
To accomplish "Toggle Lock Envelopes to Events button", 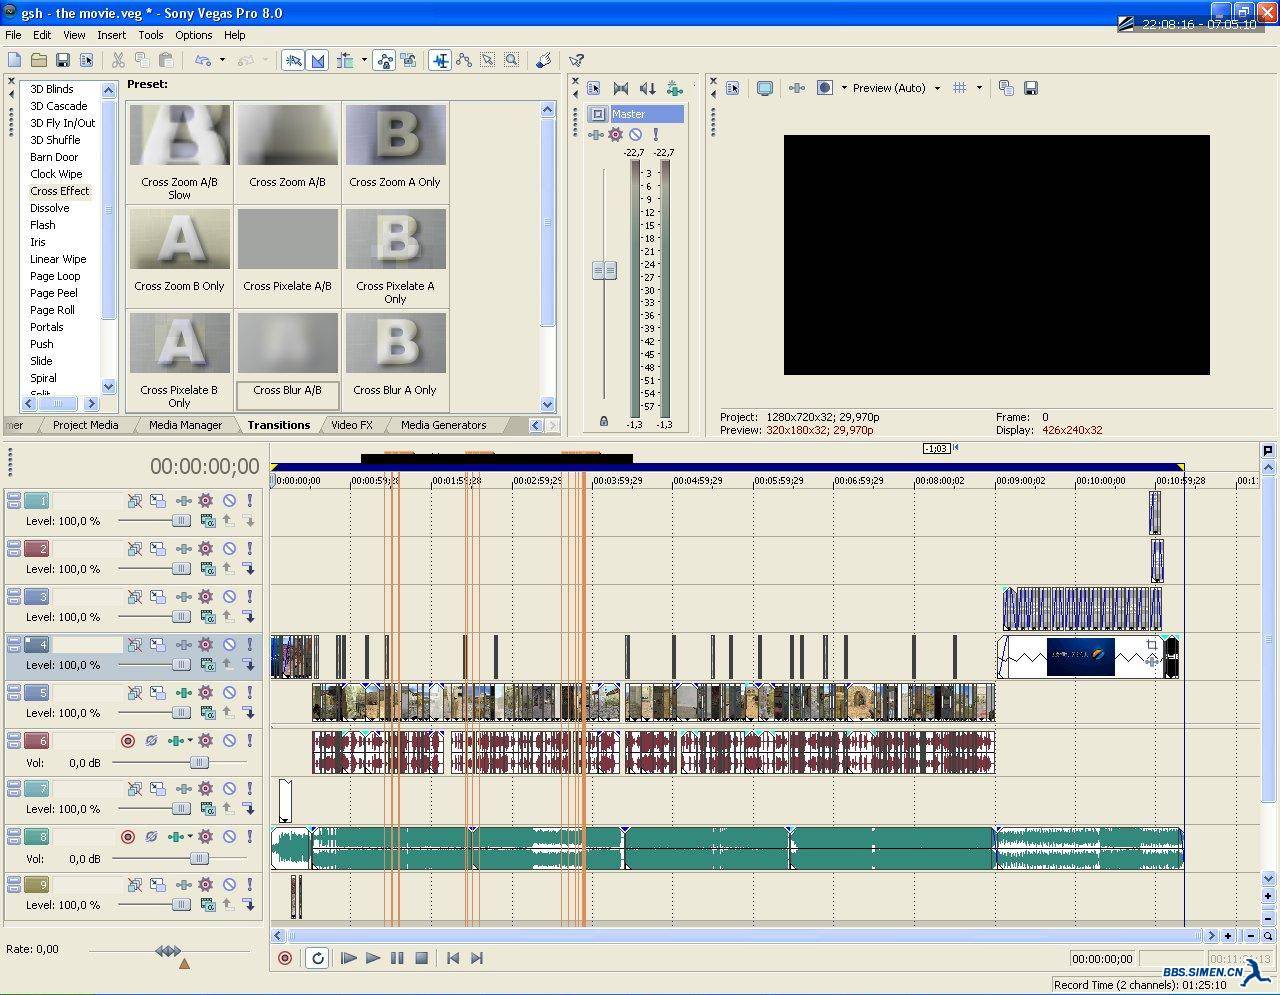I will click(x=385, y=61).
